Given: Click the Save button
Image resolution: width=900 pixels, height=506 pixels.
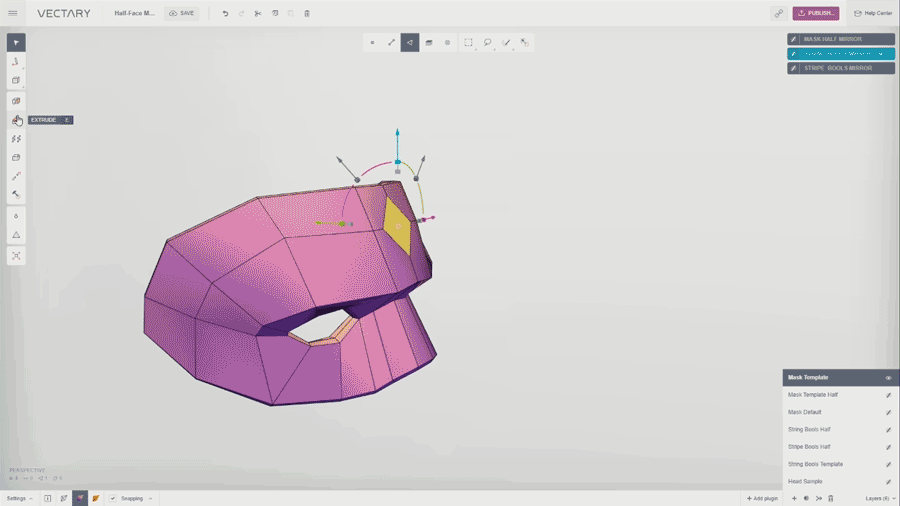Looking at the screenshot, I should point(181,13).
